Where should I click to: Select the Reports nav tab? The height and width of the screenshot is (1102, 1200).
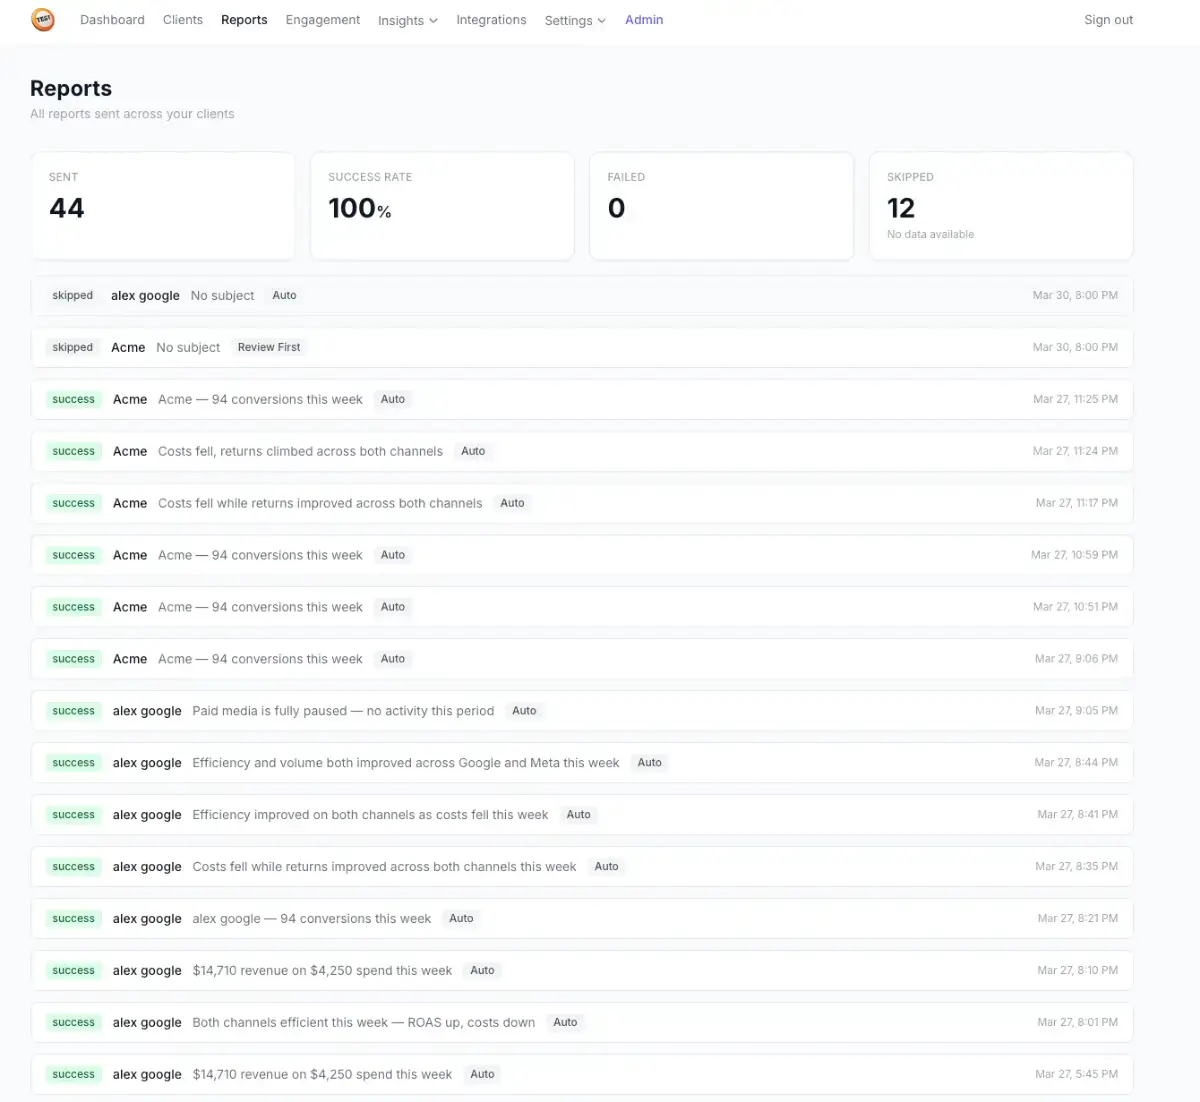click(x=244, y=20)
